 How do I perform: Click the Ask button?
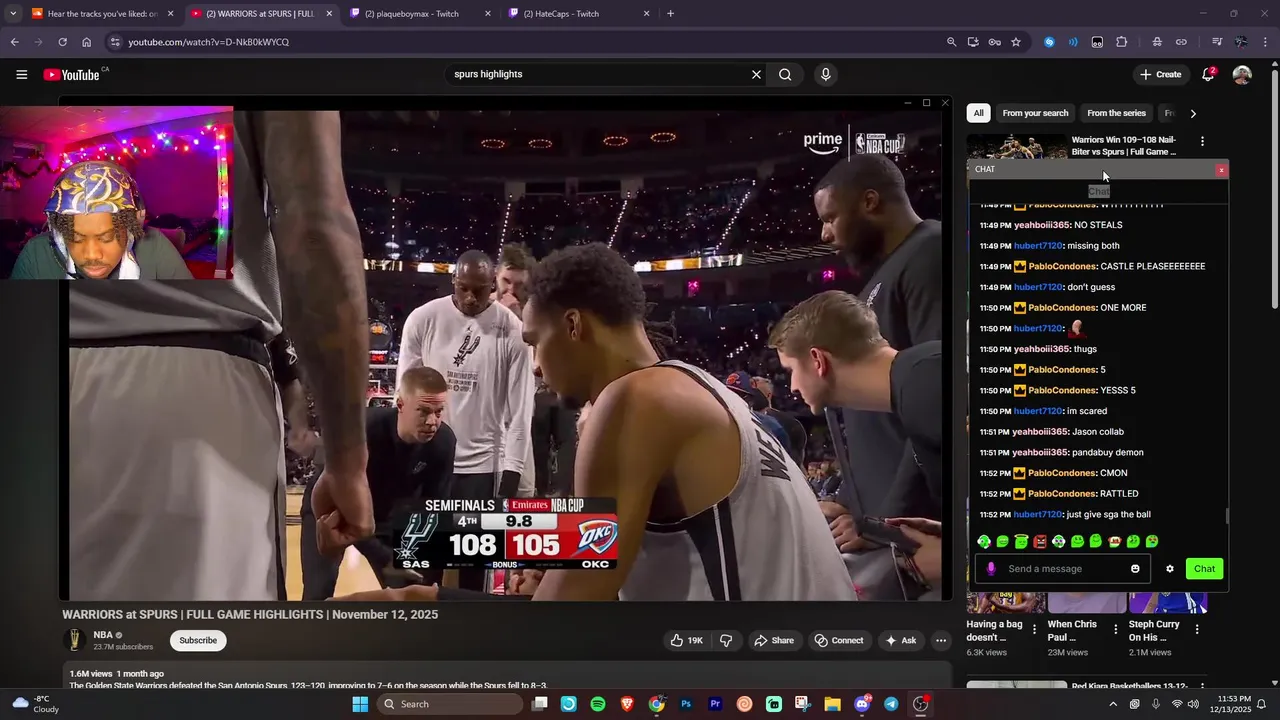point(900,641)
